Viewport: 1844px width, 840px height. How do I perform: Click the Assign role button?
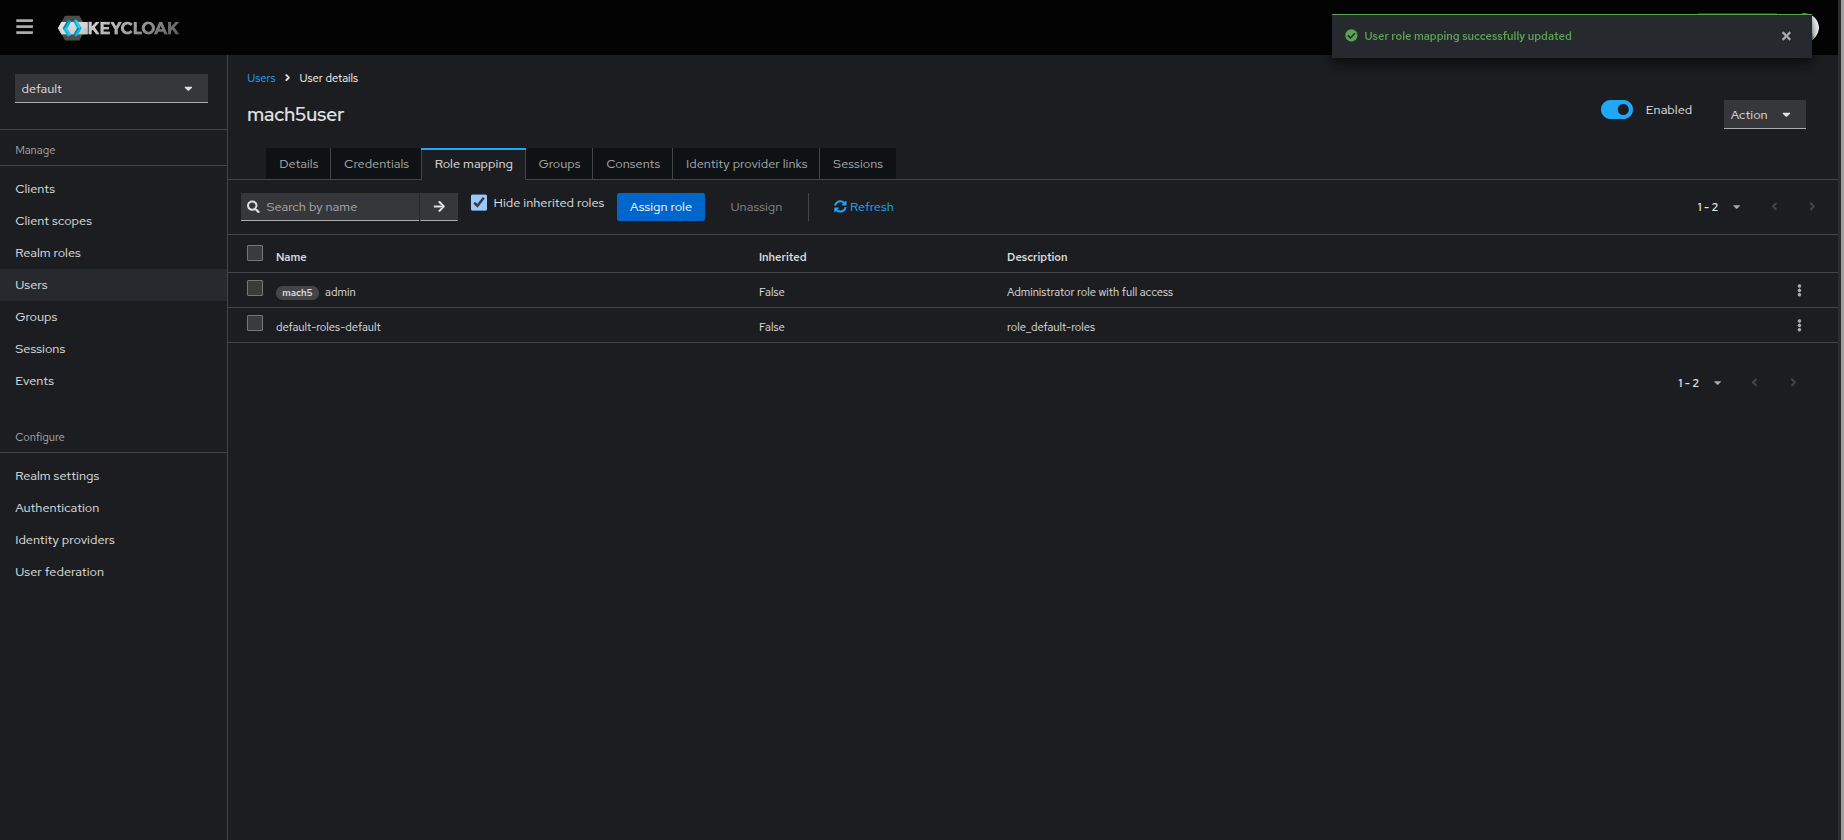click(661, 207)
